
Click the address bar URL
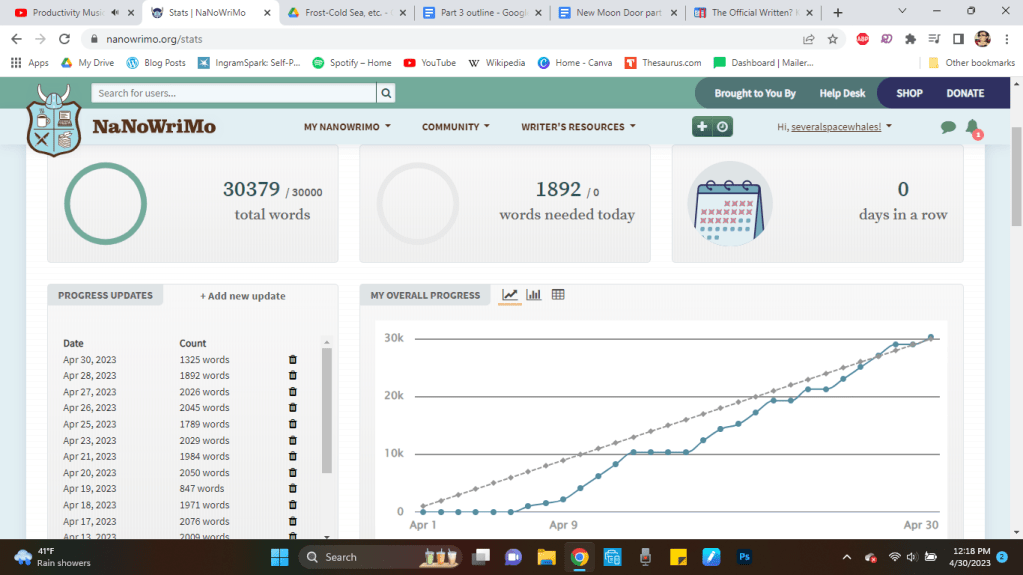point(154,39)
